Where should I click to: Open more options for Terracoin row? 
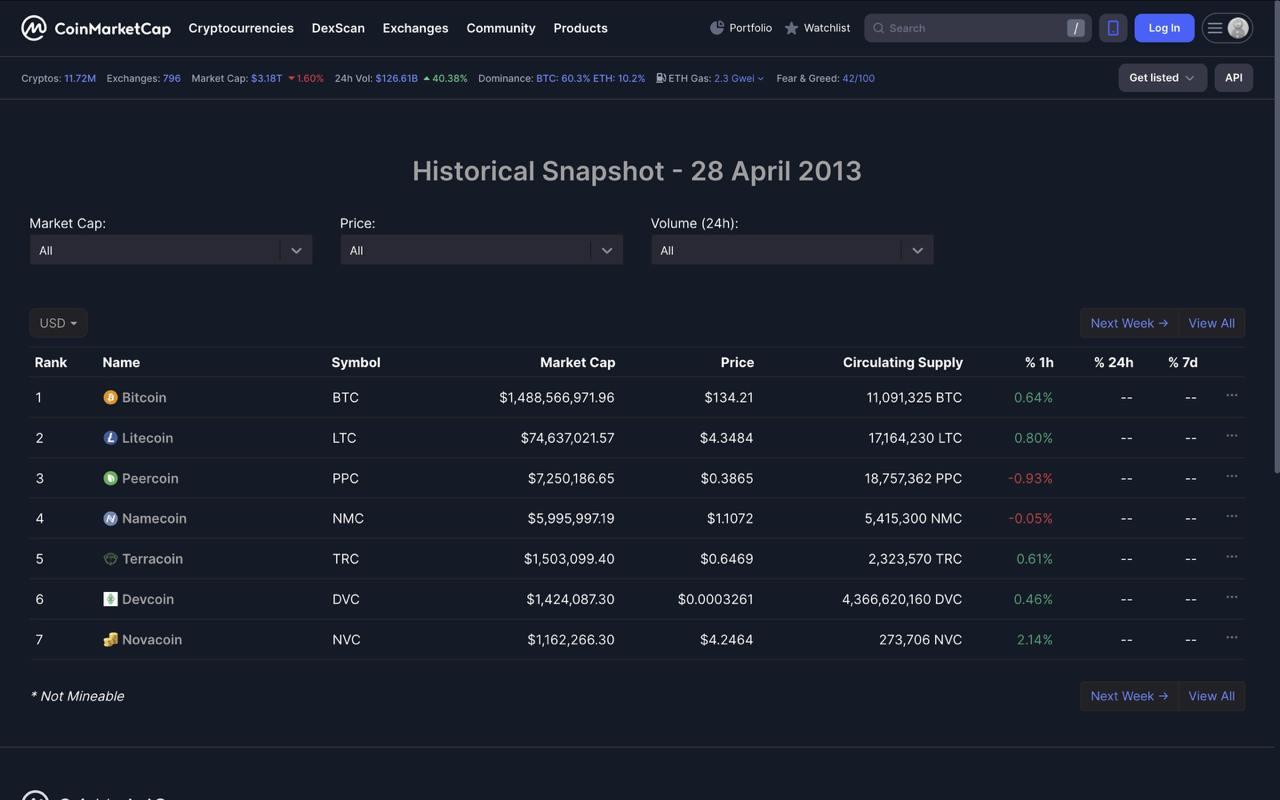click(x=1232, y=556)
